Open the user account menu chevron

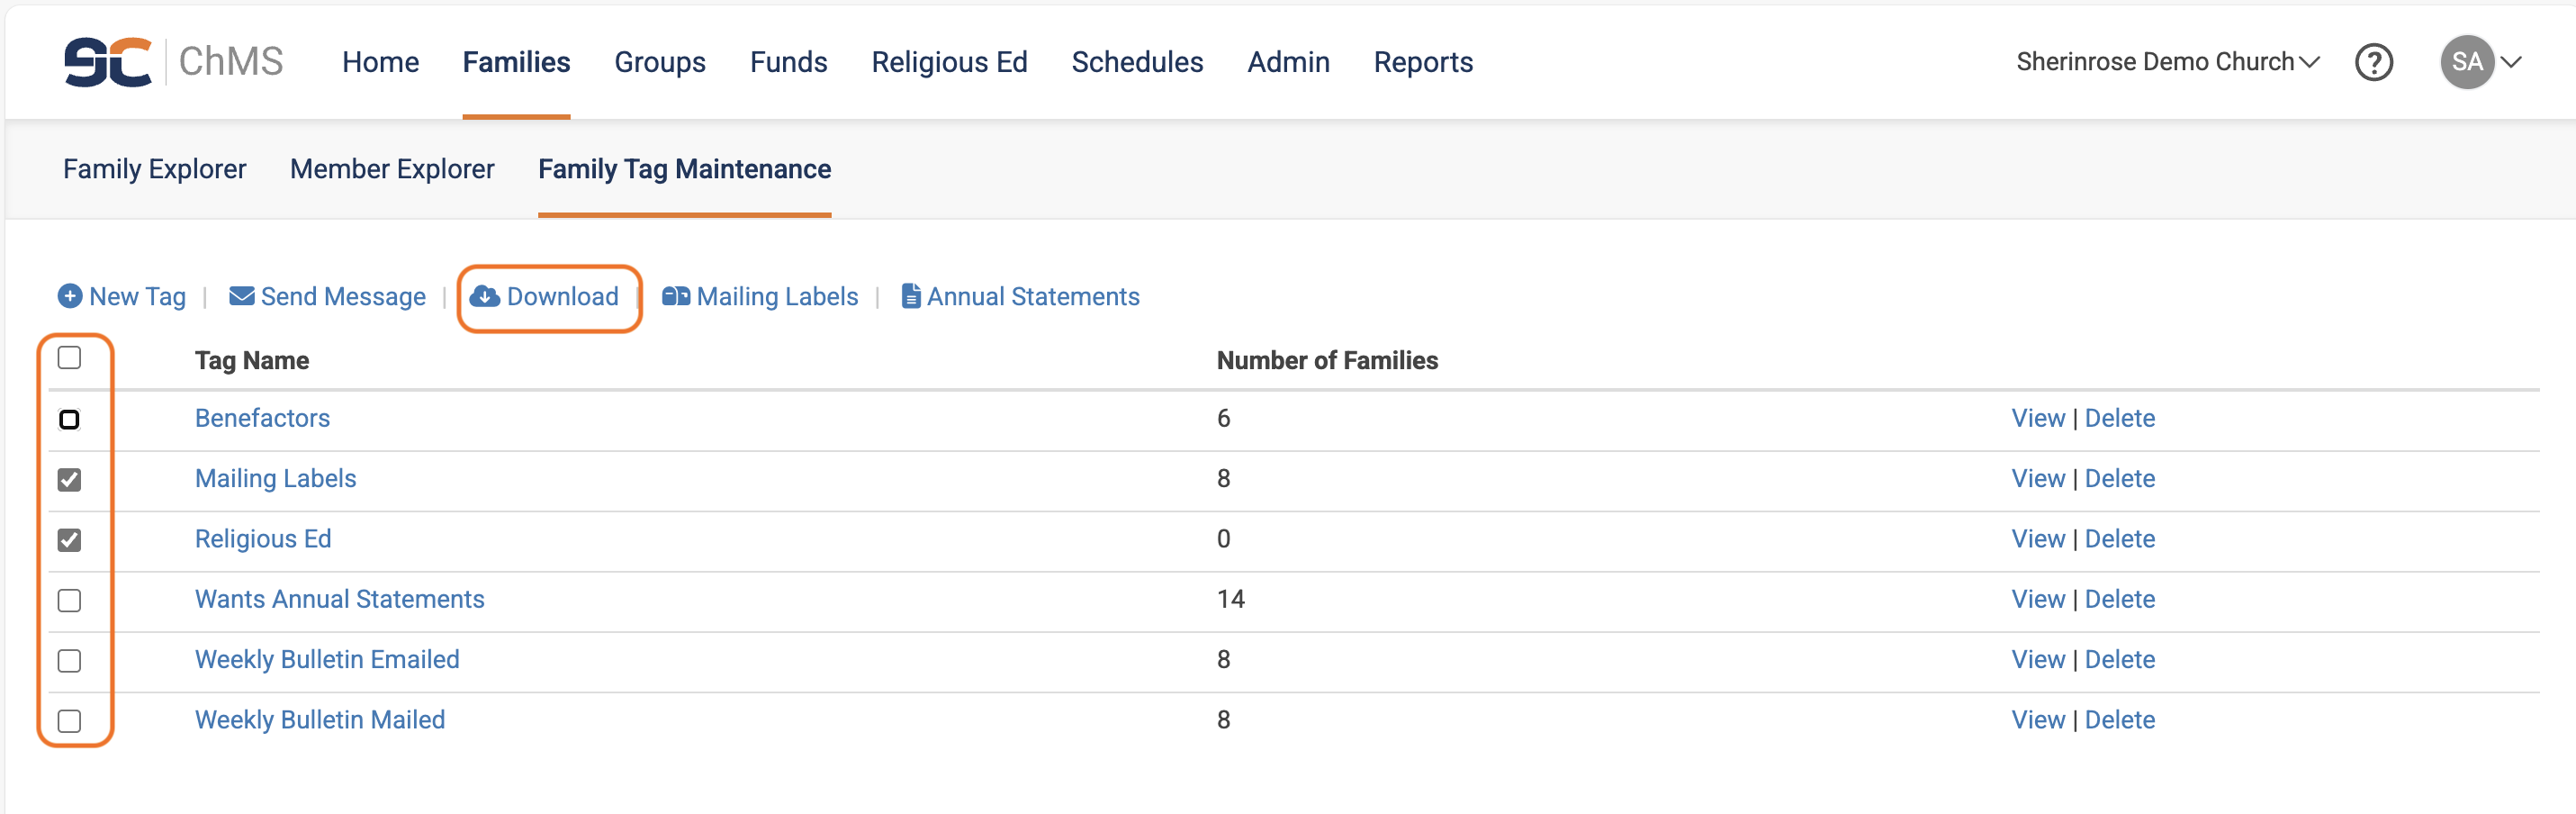(x=2511, y=62)
